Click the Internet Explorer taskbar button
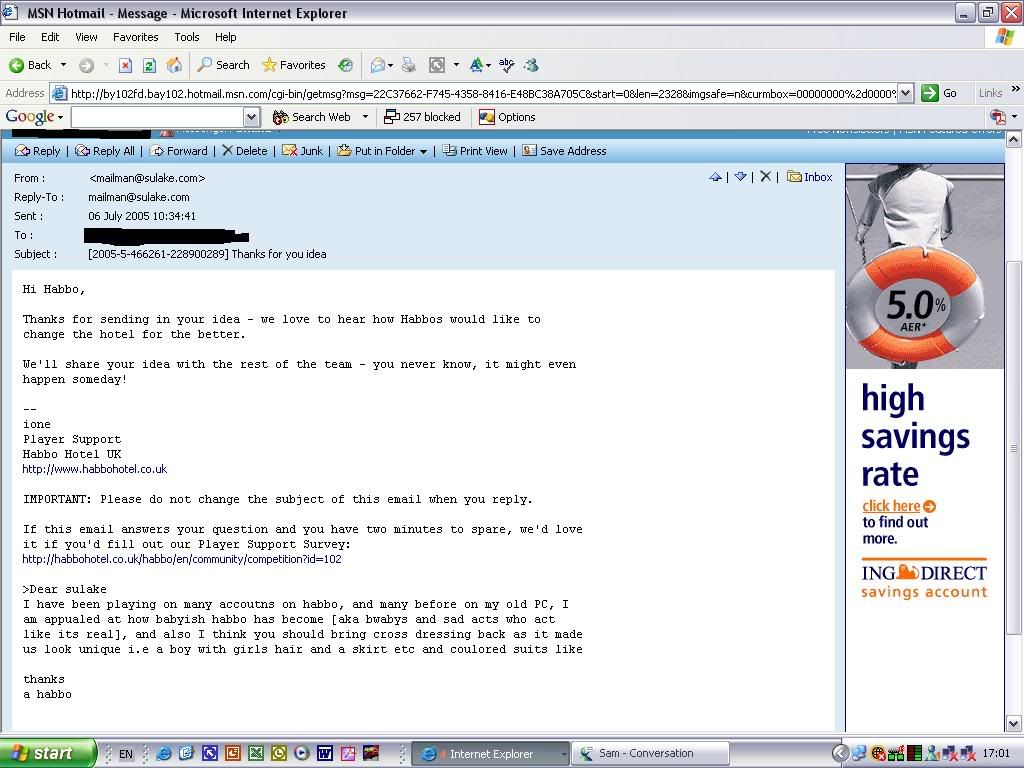 pos(491,754)
